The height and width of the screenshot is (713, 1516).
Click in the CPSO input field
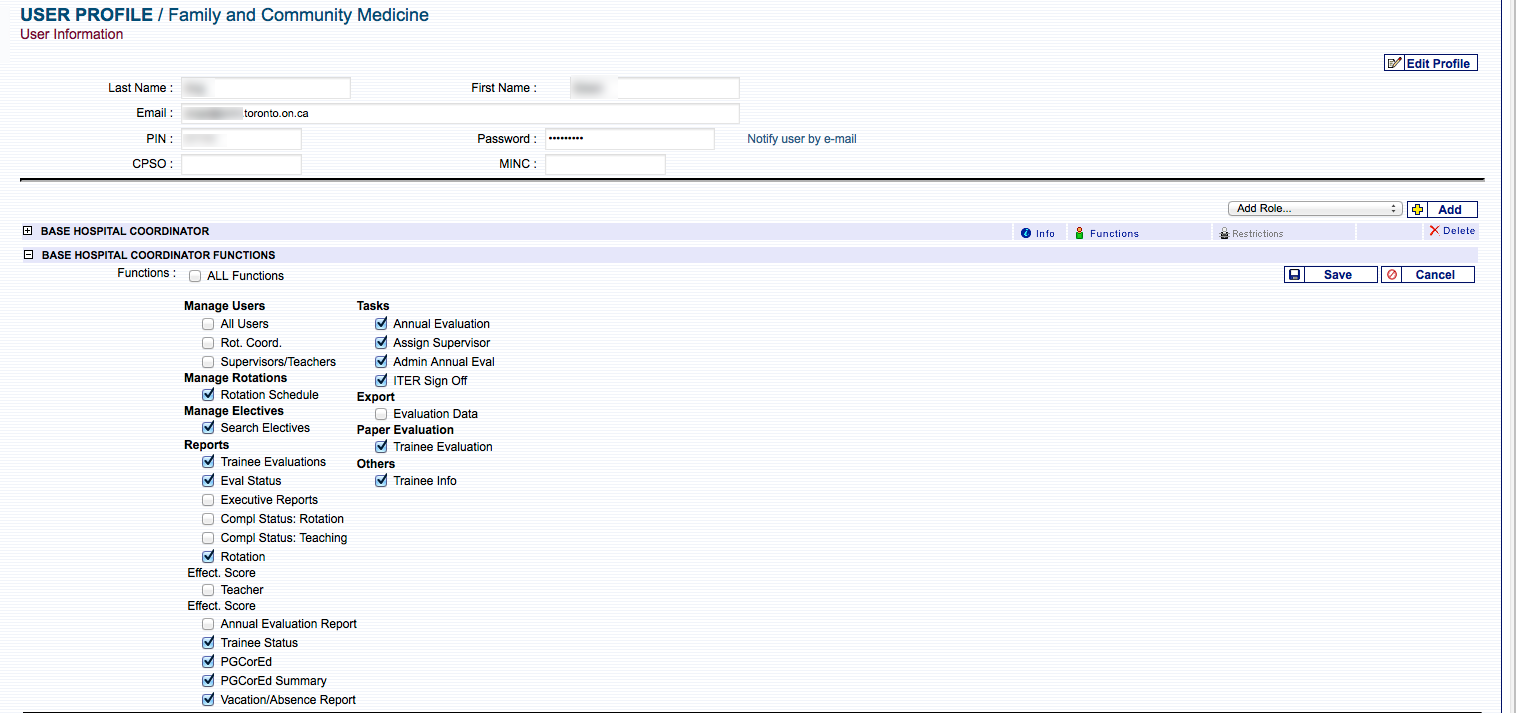point(241,164)
